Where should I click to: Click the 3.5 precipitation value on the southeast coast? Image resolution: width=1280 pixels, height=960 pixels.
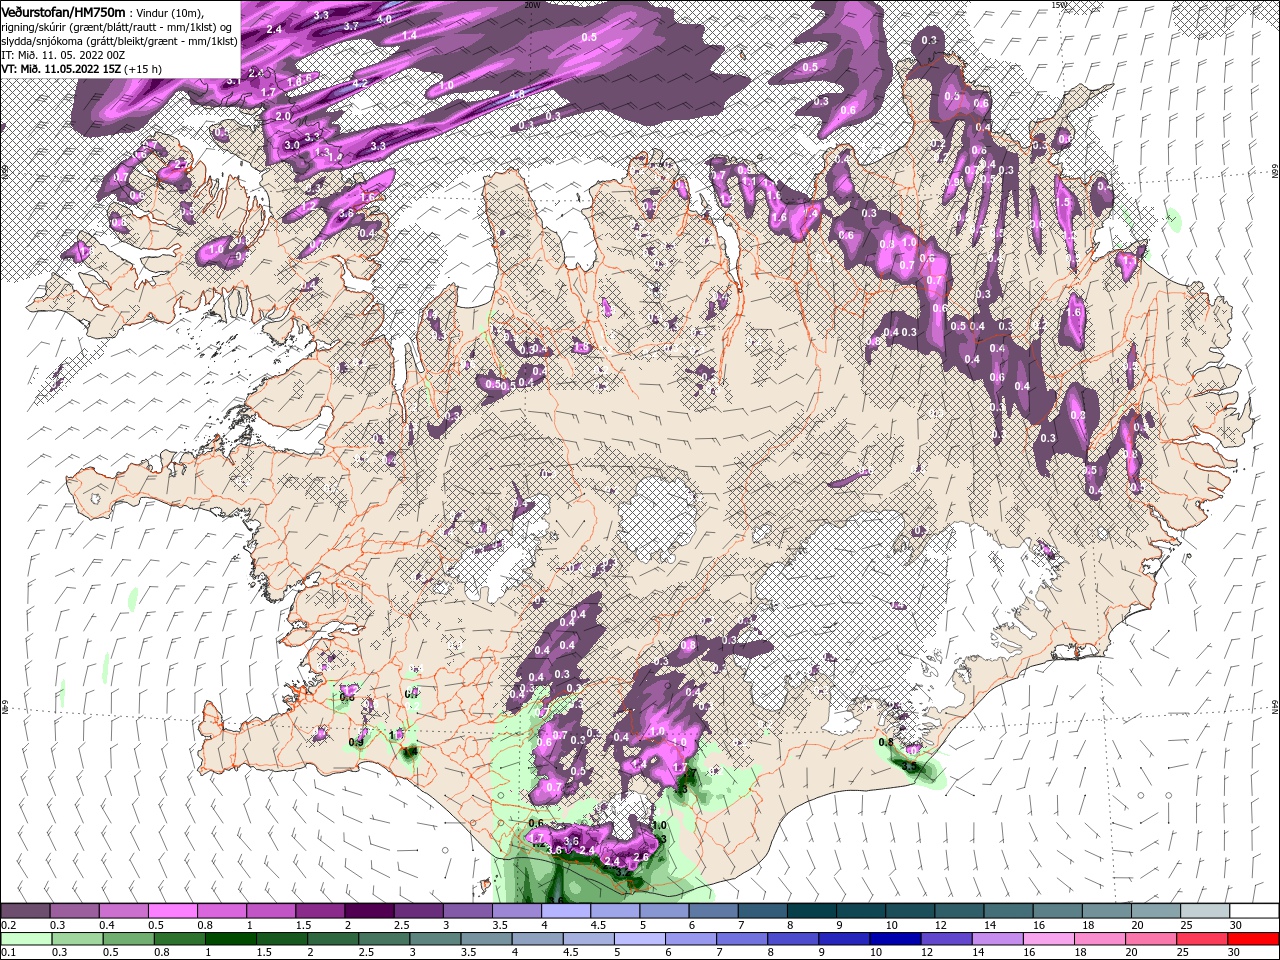point(909,766)
